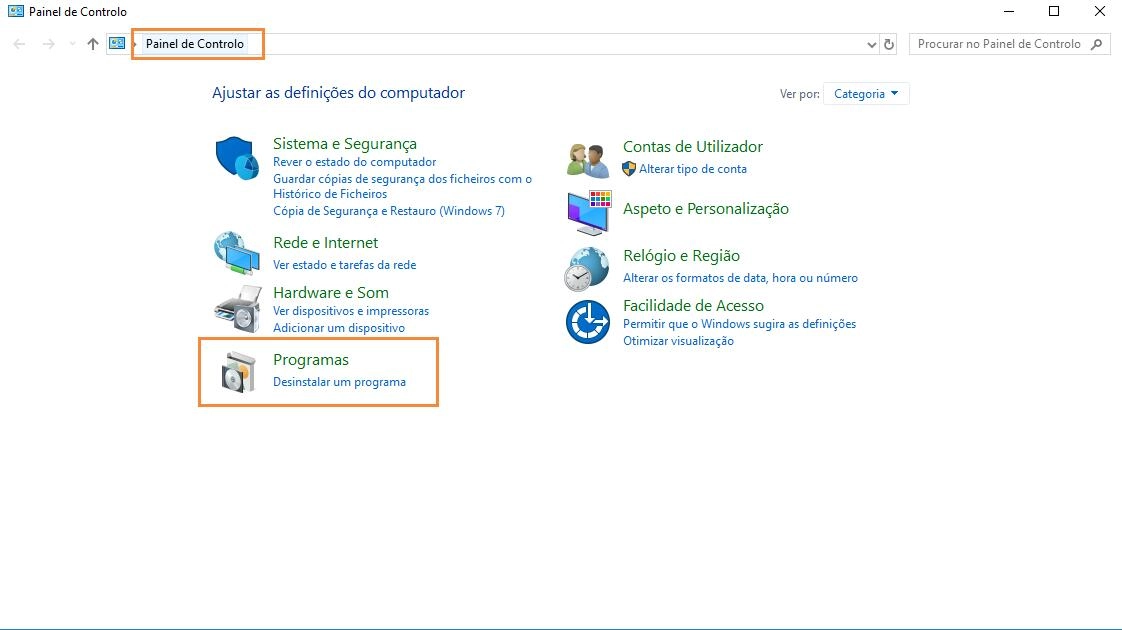Expand the recent locations arrow
The image size is (1122, 630).
tap(72, 44)
